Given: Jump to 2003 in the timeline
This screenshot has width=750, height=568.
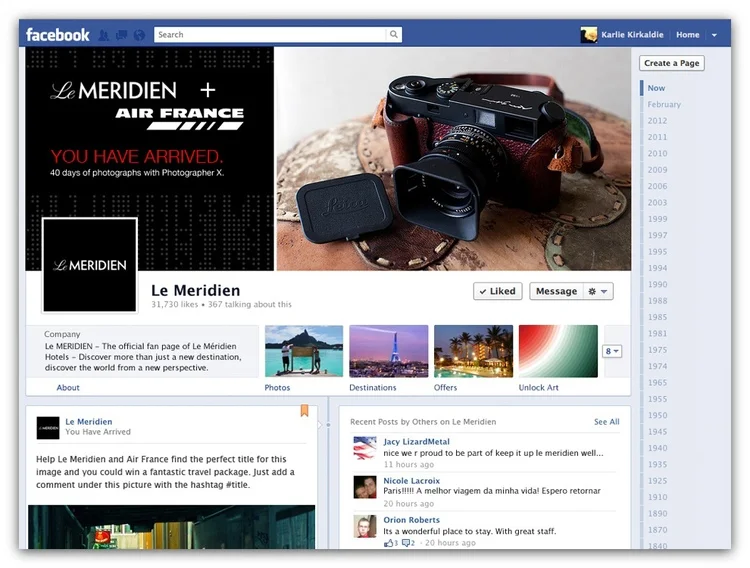Looking at the screenshot, I should click(x=657, y=202).
